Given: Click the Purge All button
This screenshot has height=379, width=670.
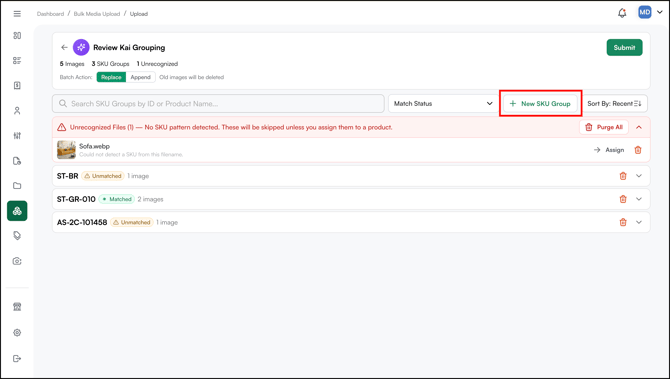Looking at the screenshot, I should pyautogui.click(x=604, y=127).
